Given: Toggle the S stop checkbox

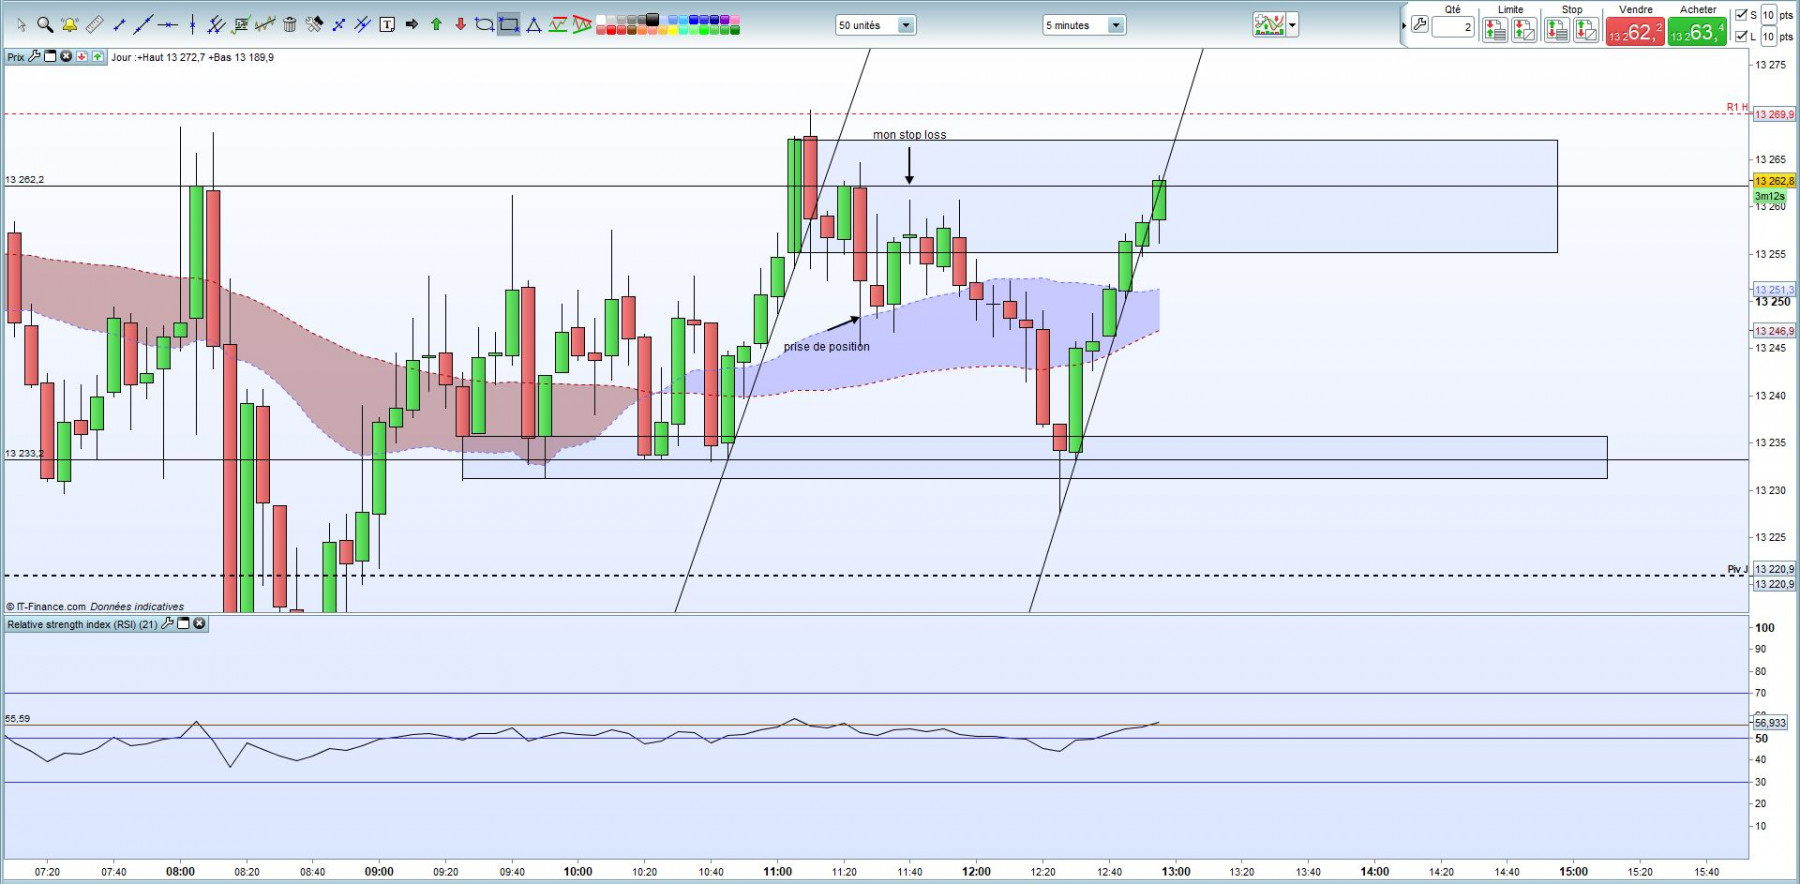Looking at the screenshot, I should (1741, 15).
